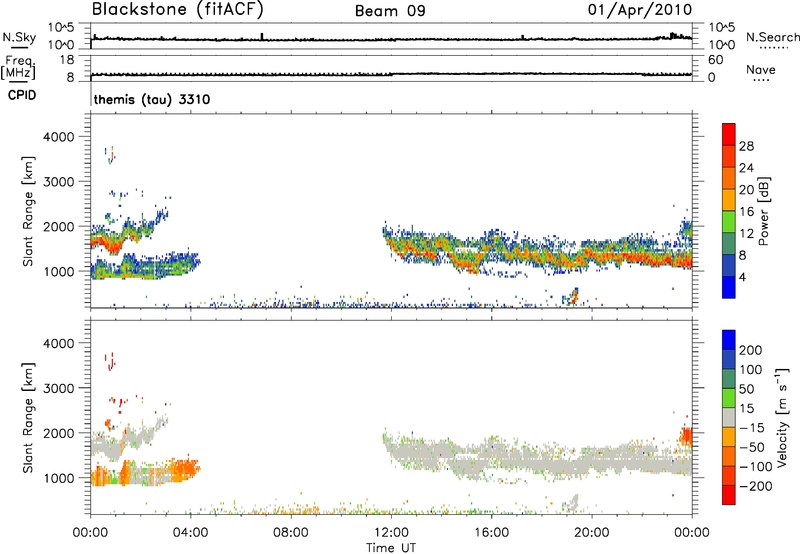Click the "Velocity [m s-1]" color bar title
Image resolution: width=800 pixels, height=554 pixels.
782,417
